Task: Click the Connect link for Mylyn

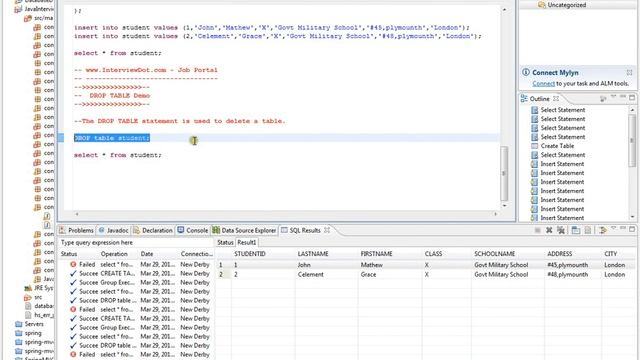Action: tap(543, 83)
